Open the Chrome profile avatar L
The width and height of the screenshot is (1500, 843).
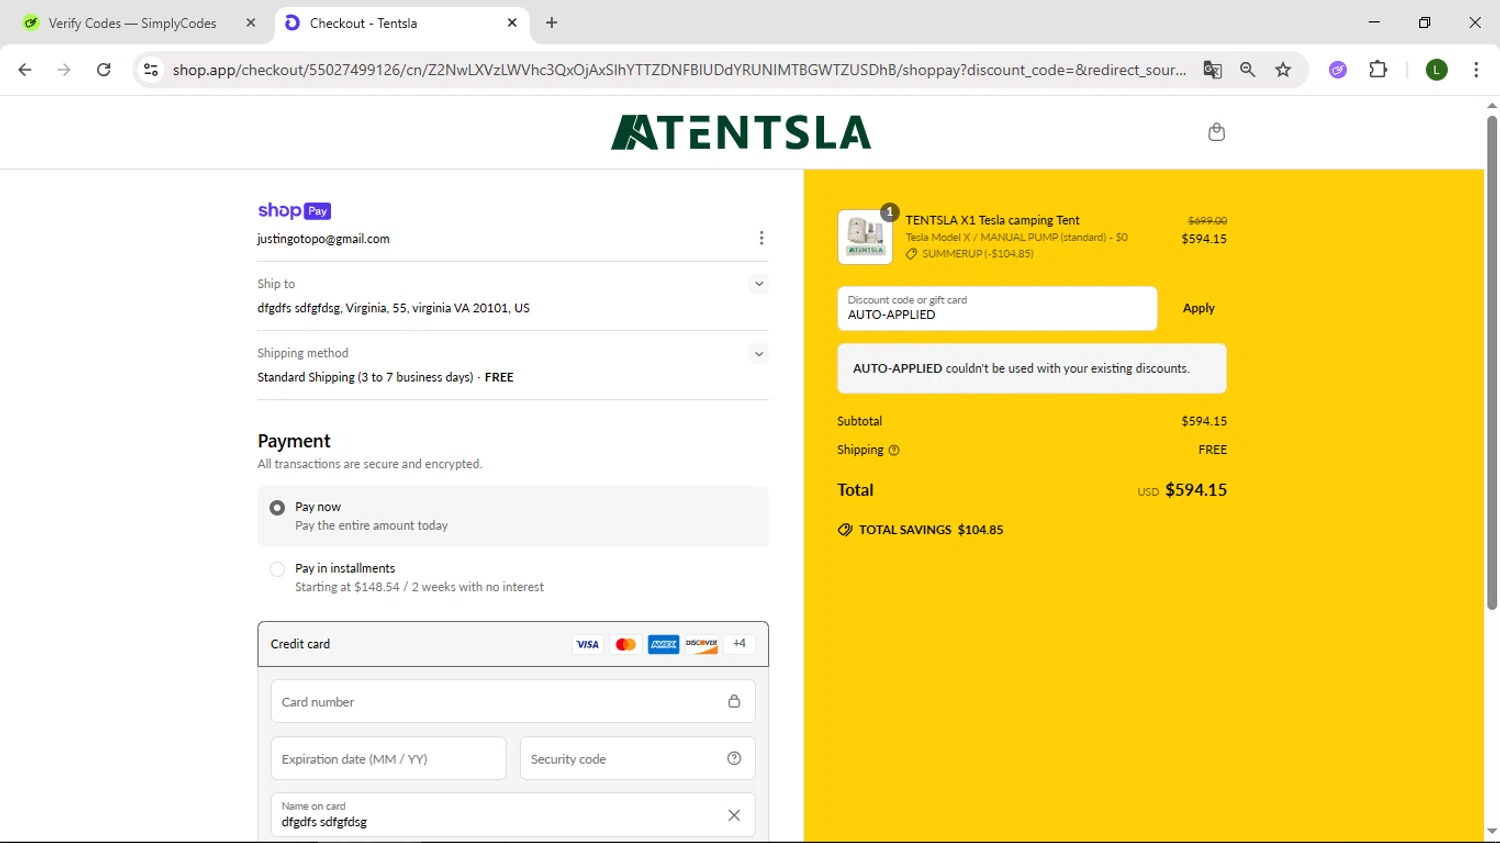click(1436, 69)
